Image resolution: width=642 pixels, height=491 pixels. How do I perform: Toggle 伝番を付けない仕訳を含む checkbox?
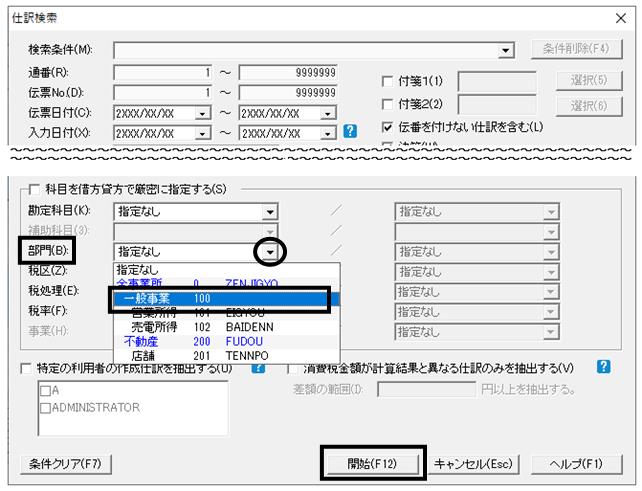[391, 127]
